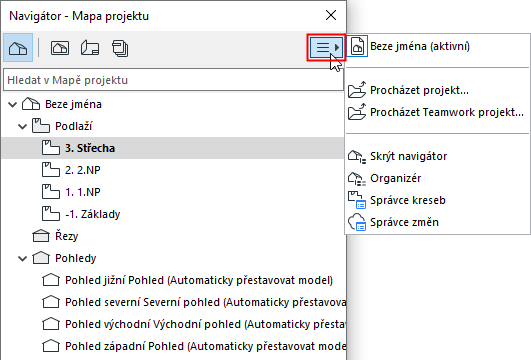This screenshot has width=531, height=360.
Task: Select the '3. Střecha' story
Action: tap(173, 148)
